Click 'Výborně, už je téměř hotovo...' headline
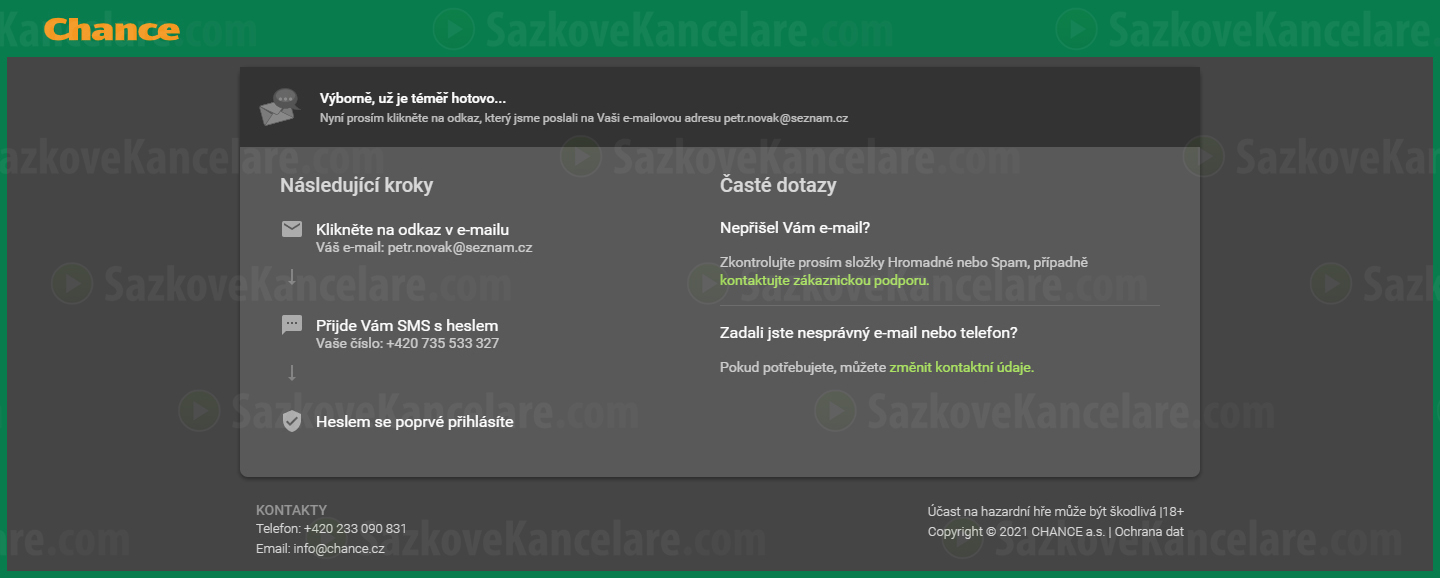The image size is (1440, 578). point(413,98)
